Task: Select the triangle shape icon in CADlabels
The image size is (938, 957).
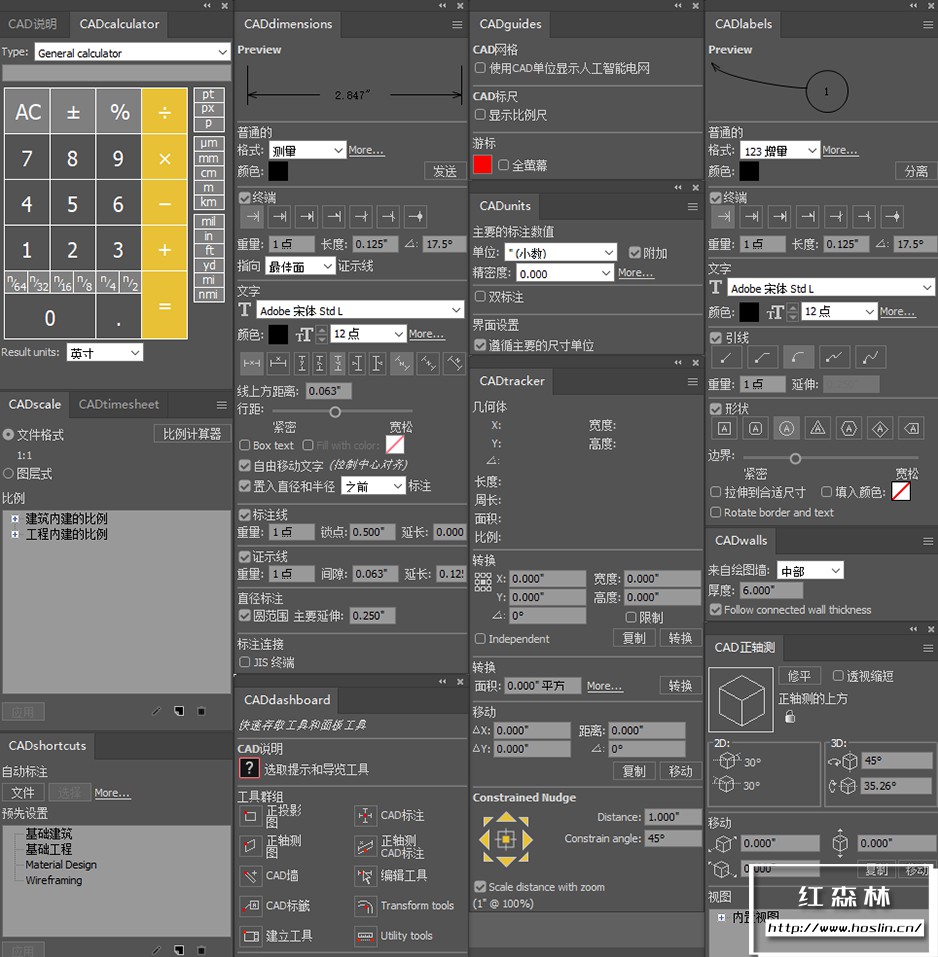Action: click(818, 428)
